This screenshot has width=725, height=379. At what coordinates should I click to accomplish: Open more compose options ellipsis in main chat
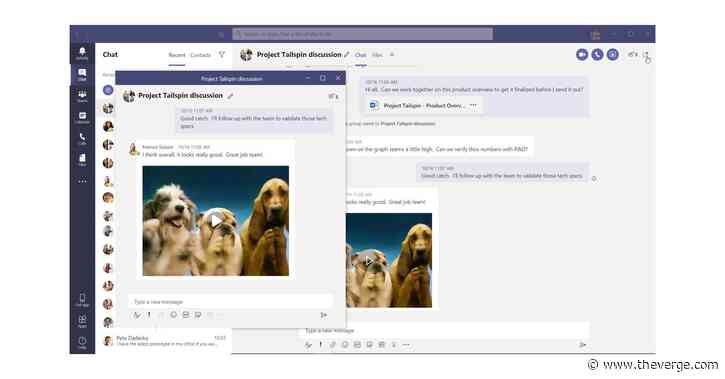[406, 345]
